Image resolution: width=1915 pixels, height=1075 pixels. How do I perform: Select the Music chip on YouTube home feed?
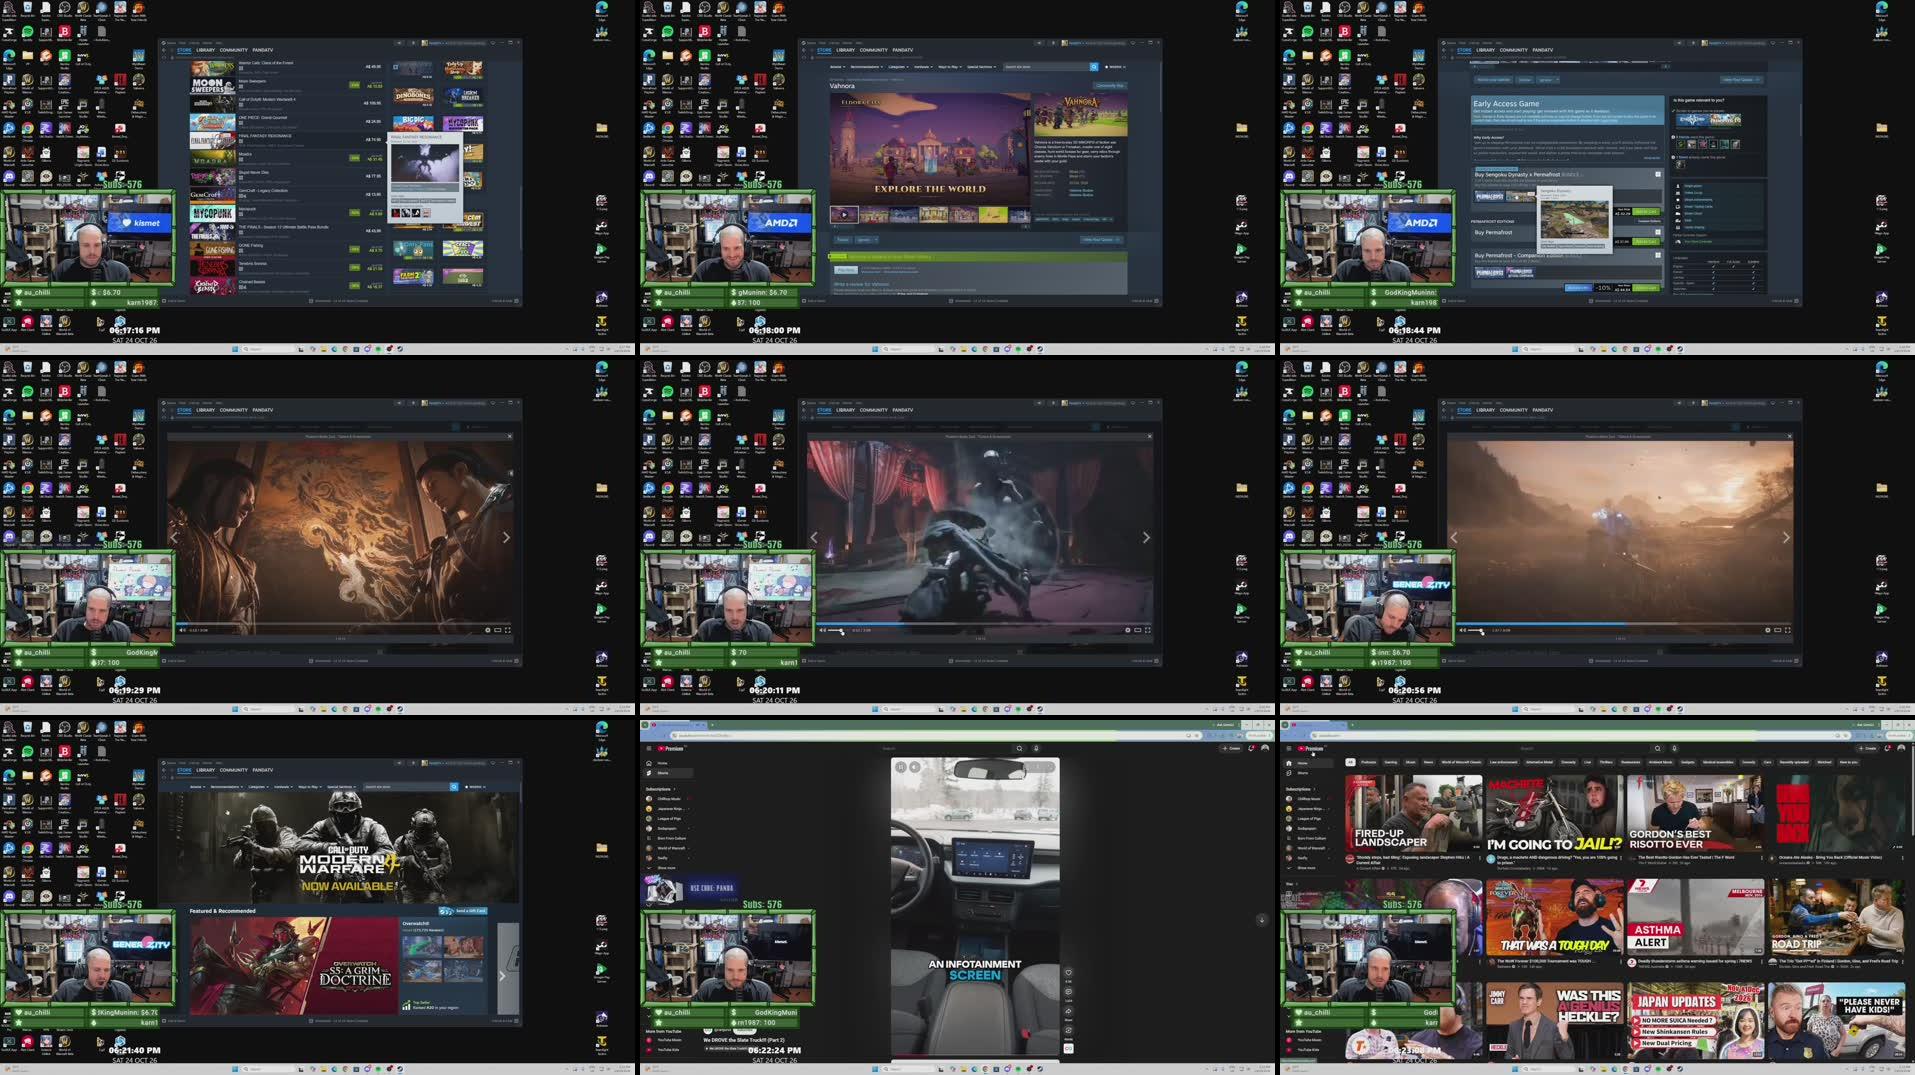[x=1411, y=762]
